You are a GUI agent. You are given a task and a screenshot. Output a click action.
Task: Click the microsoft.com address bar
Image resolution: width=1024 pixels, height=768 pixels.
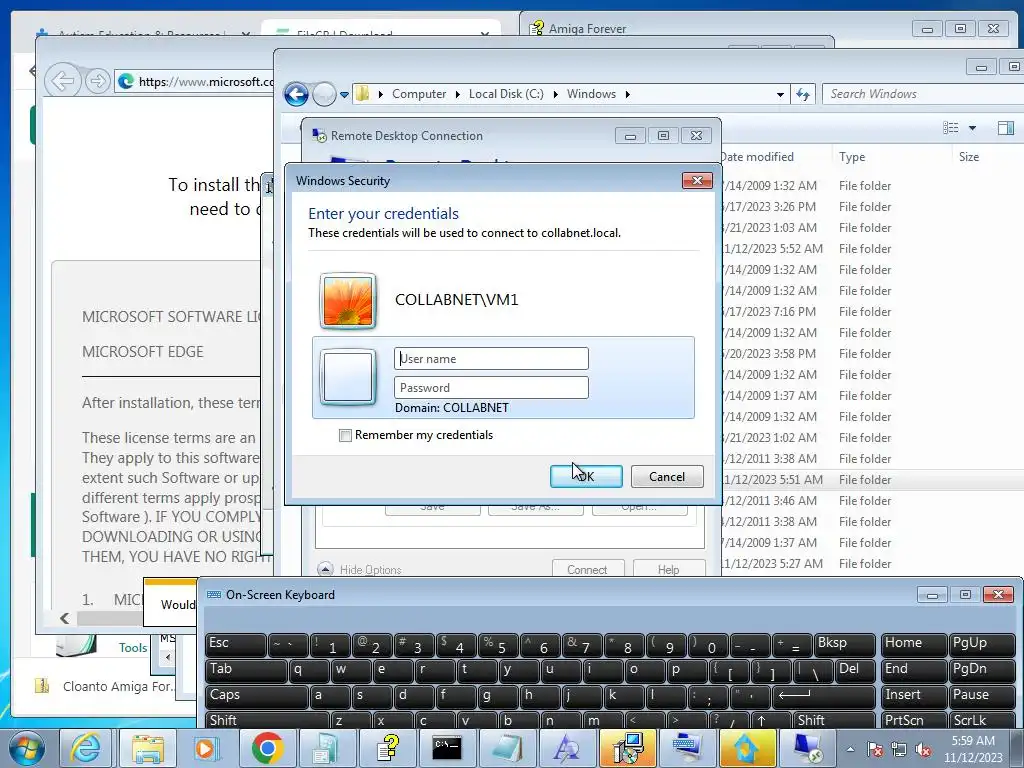[x=196, y=82]
